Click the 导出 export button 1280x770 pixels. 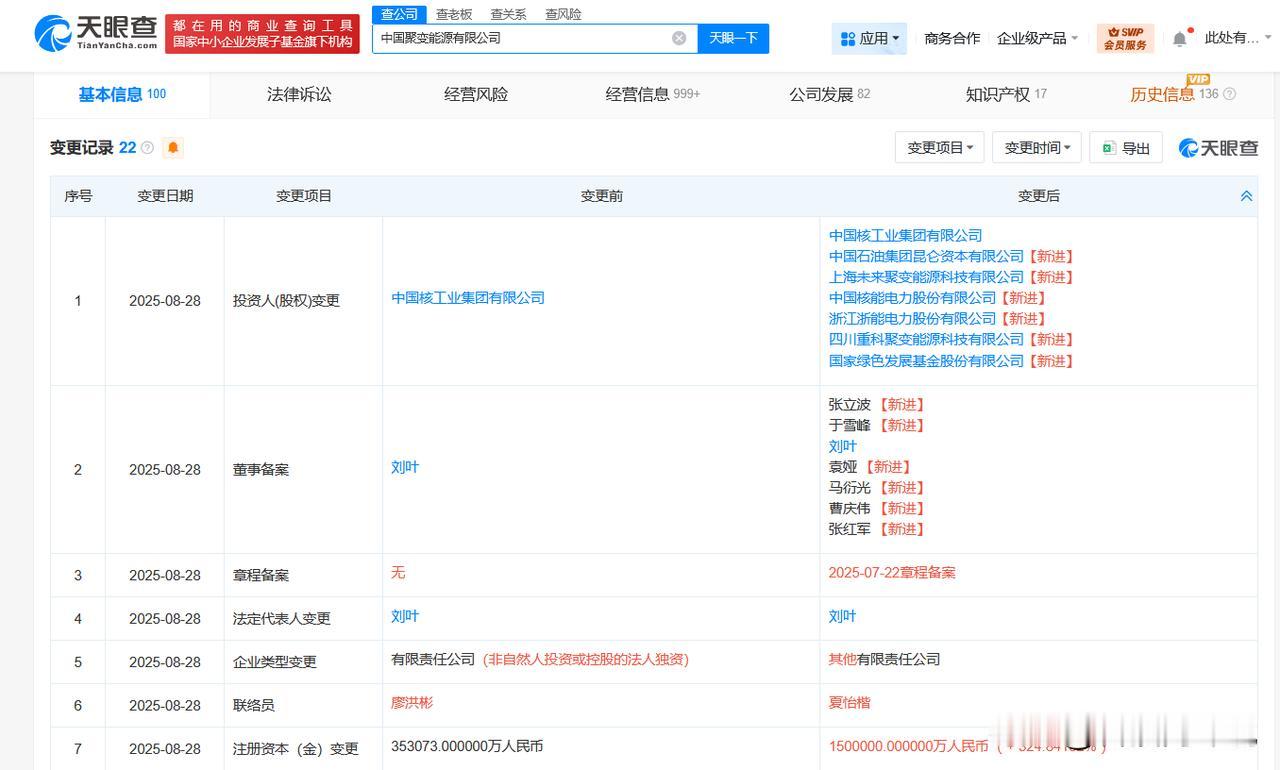coord(1126,148)
